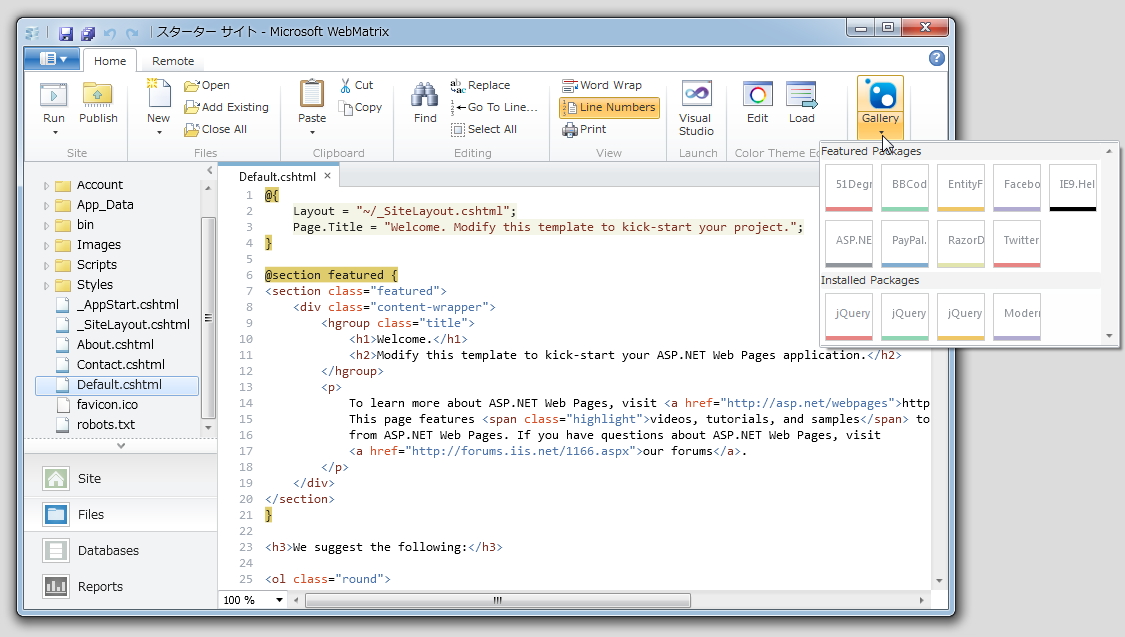Click Open file button
The image size is (1125, 637).
click(x=207, y=85)
